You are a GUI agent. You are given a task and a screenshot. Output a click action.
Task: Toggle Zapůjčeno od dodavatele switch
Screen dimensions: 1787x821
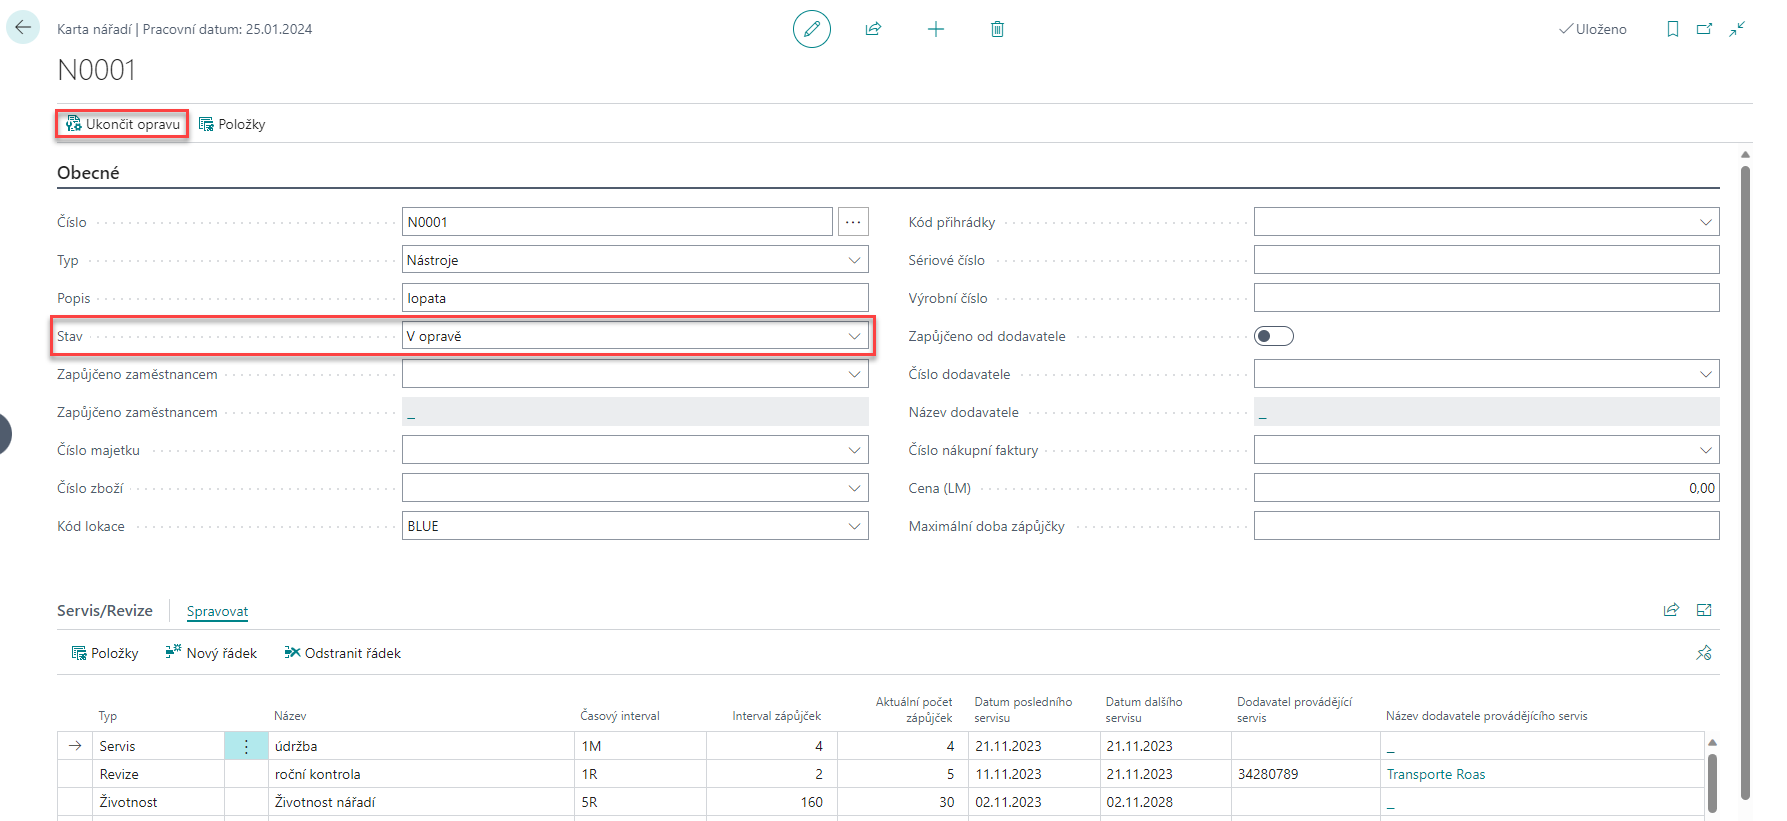[x=1273, y=336]
